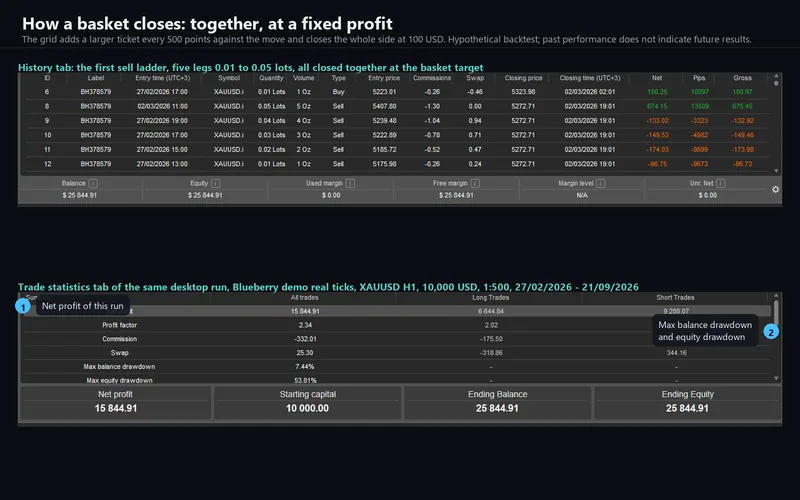Screen dimensions: 800x500
Task: Sort by the Net column header
Action: click(x=657, y=78)
